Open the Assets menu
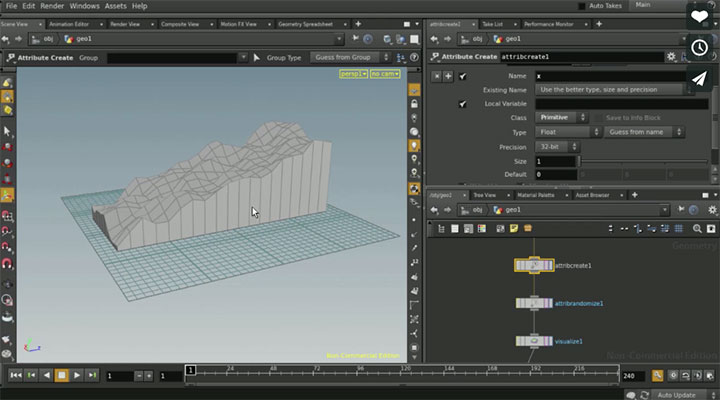720x400 pixels. pyautogui.click(x=116, y=6)
